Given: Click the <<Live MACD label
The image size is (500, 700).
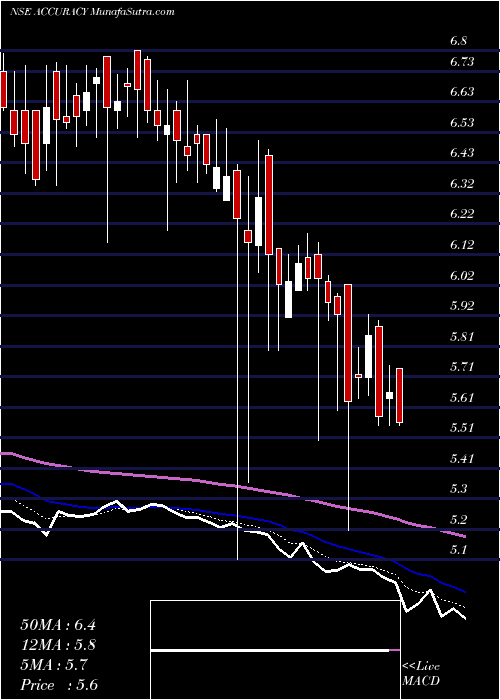Looking at the screenshot, I should [421, 674].
